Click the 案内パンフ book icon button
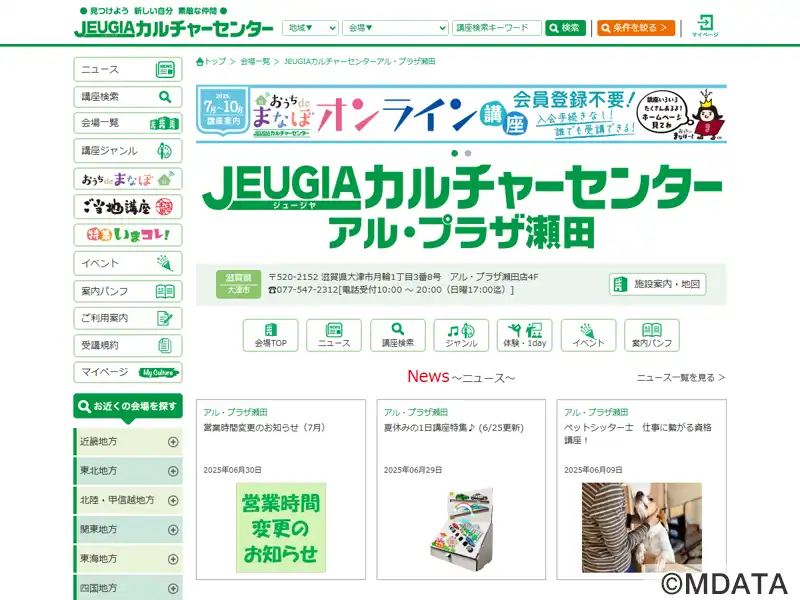The height and width of the screenshot is (600, 800). pos(652,335)
